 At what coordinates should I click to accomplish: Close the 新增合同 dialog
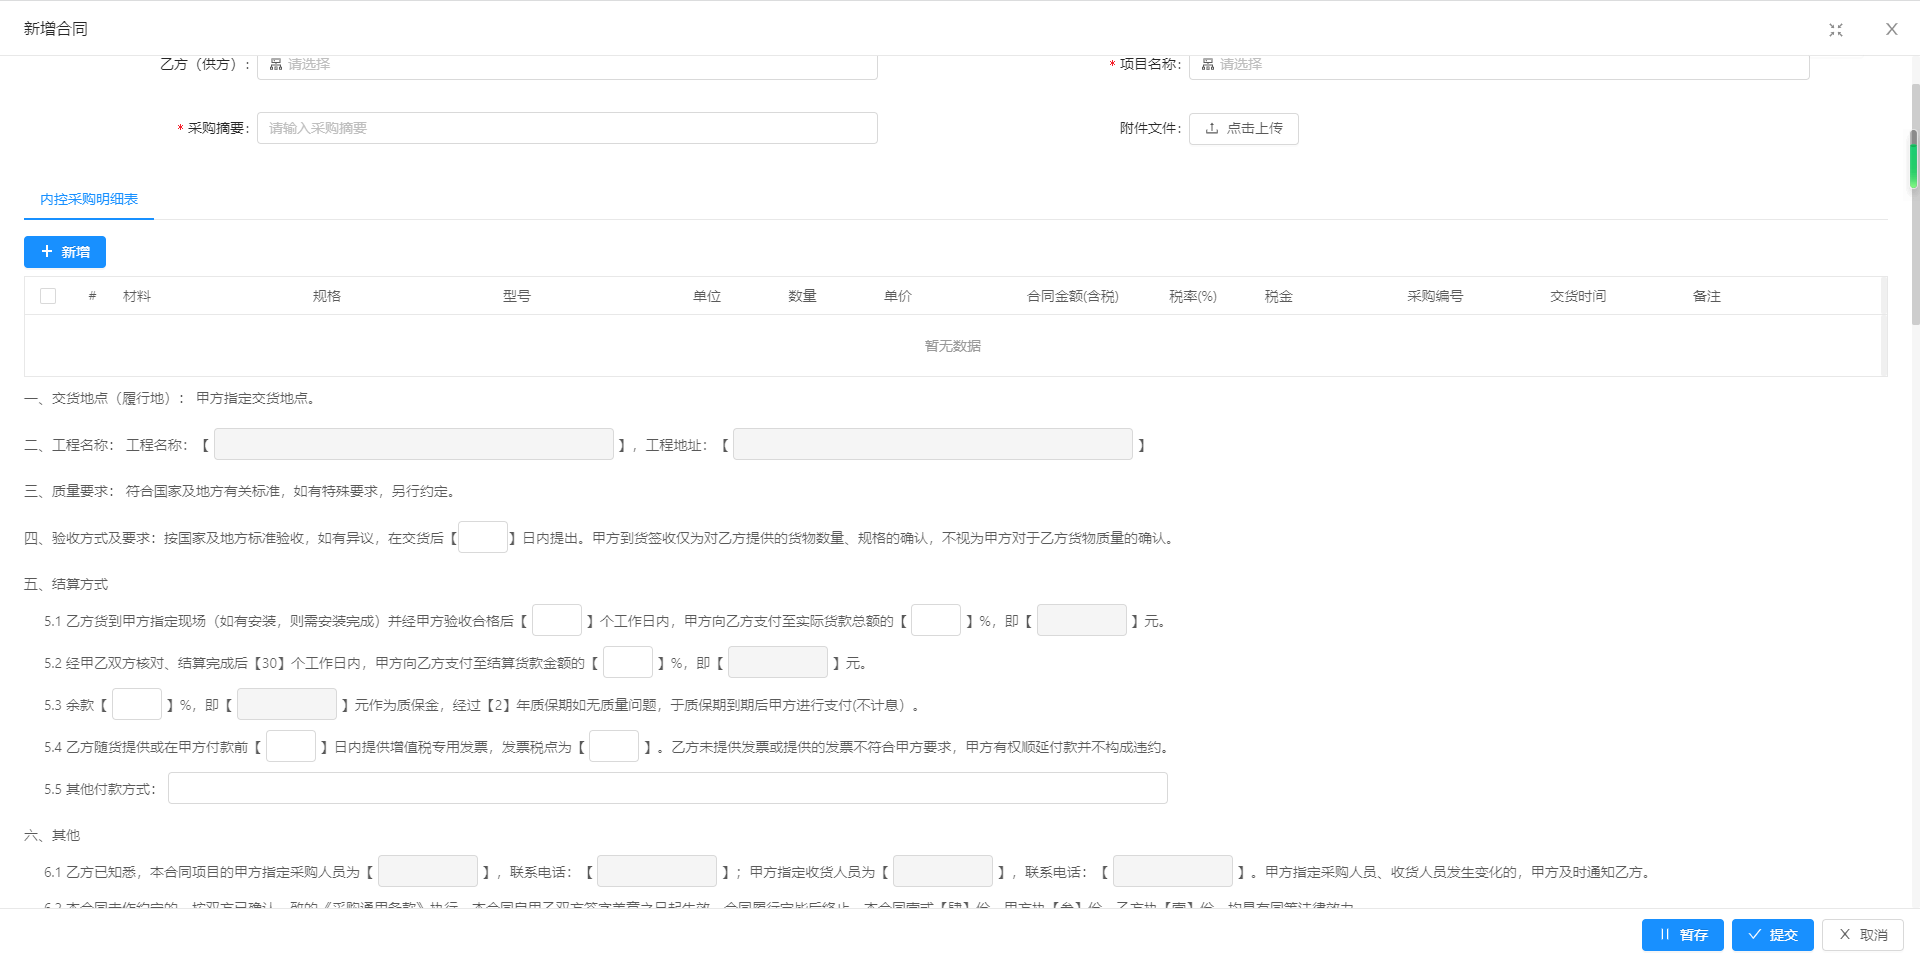click(x=1892, y=29)
